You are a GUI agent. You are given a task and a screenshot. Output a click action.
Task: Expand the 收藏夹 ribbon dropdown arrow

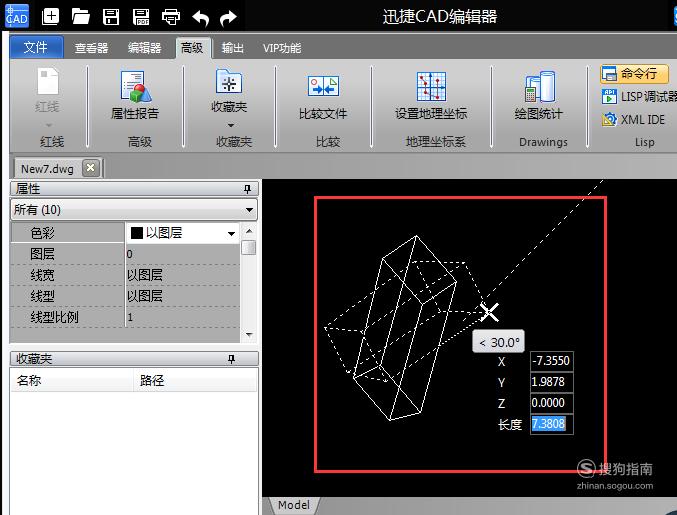point(231,125)
